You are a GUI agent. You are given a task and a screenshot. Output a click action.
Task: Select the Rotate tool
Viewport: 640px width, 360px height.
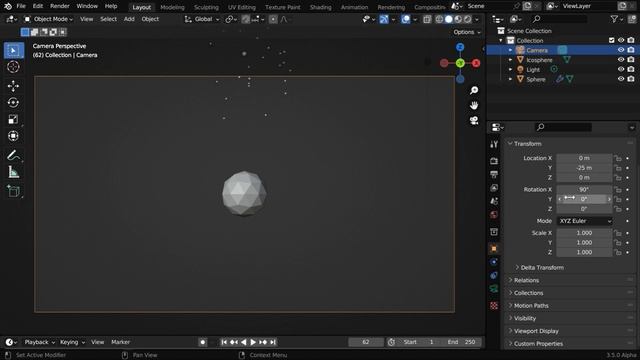click(x=13, y=102)
